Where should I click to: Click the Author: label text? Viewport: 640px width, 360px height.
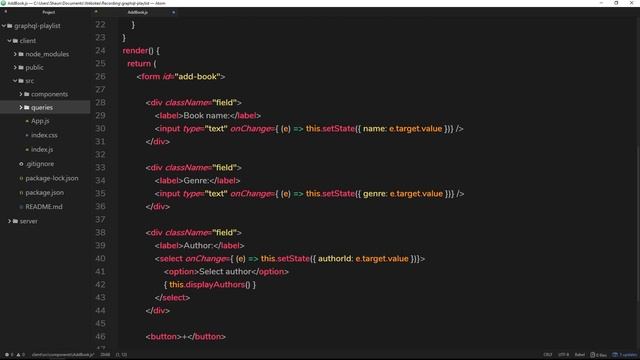point(198,245)
